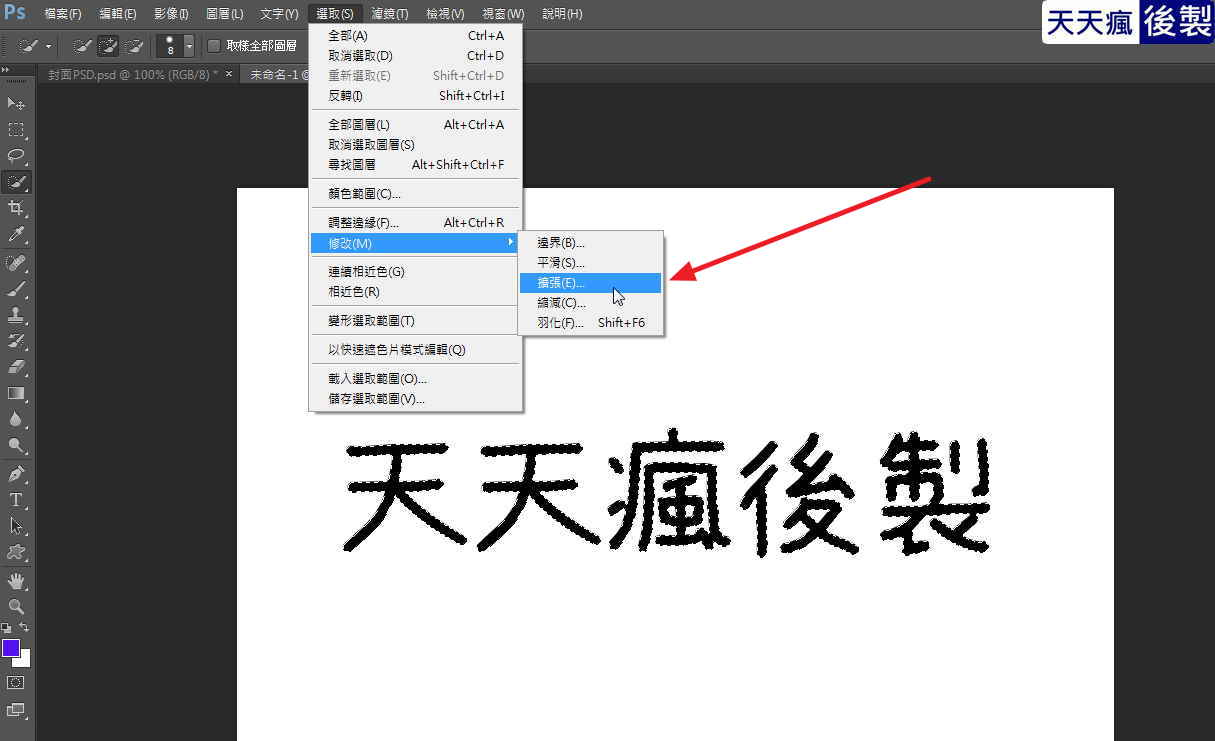Open 說明(H) menu
Image resolution: width=1215 pixels, height=741 pixels.
[562, 14]
